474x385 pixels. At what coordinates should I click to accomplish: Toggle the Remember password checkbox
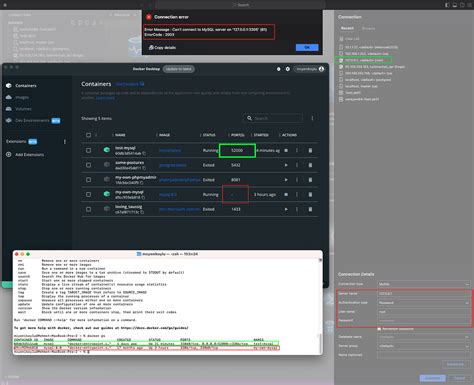pos(379,329)
